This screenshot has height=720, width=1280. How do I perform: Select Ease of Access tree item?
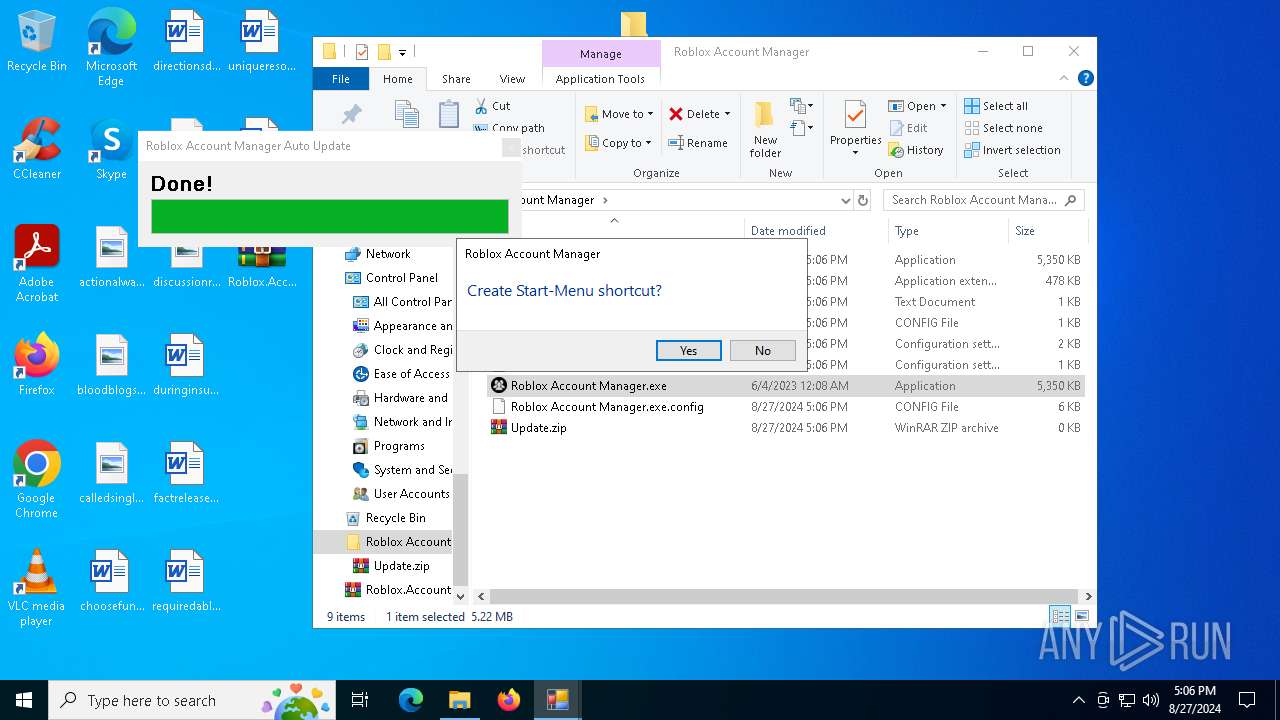pyautogui.click(x=411, y=374)
